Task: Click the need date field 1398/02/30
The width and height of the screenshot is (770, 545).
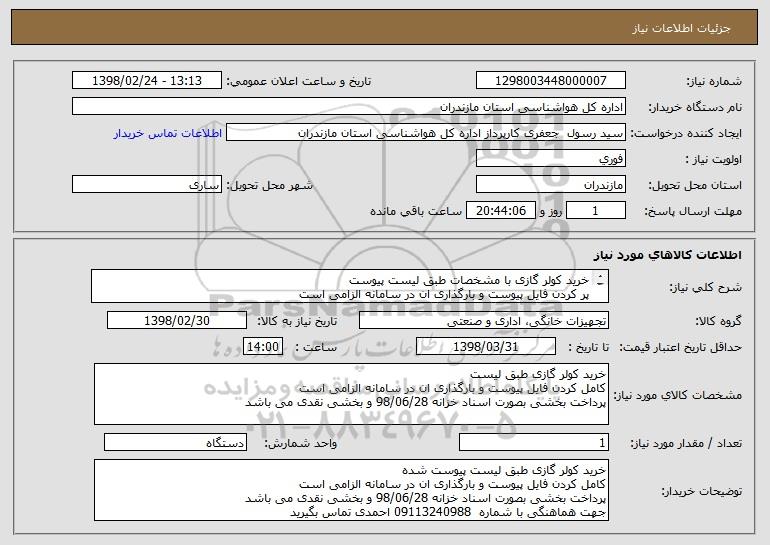Action: pos(177,321)
